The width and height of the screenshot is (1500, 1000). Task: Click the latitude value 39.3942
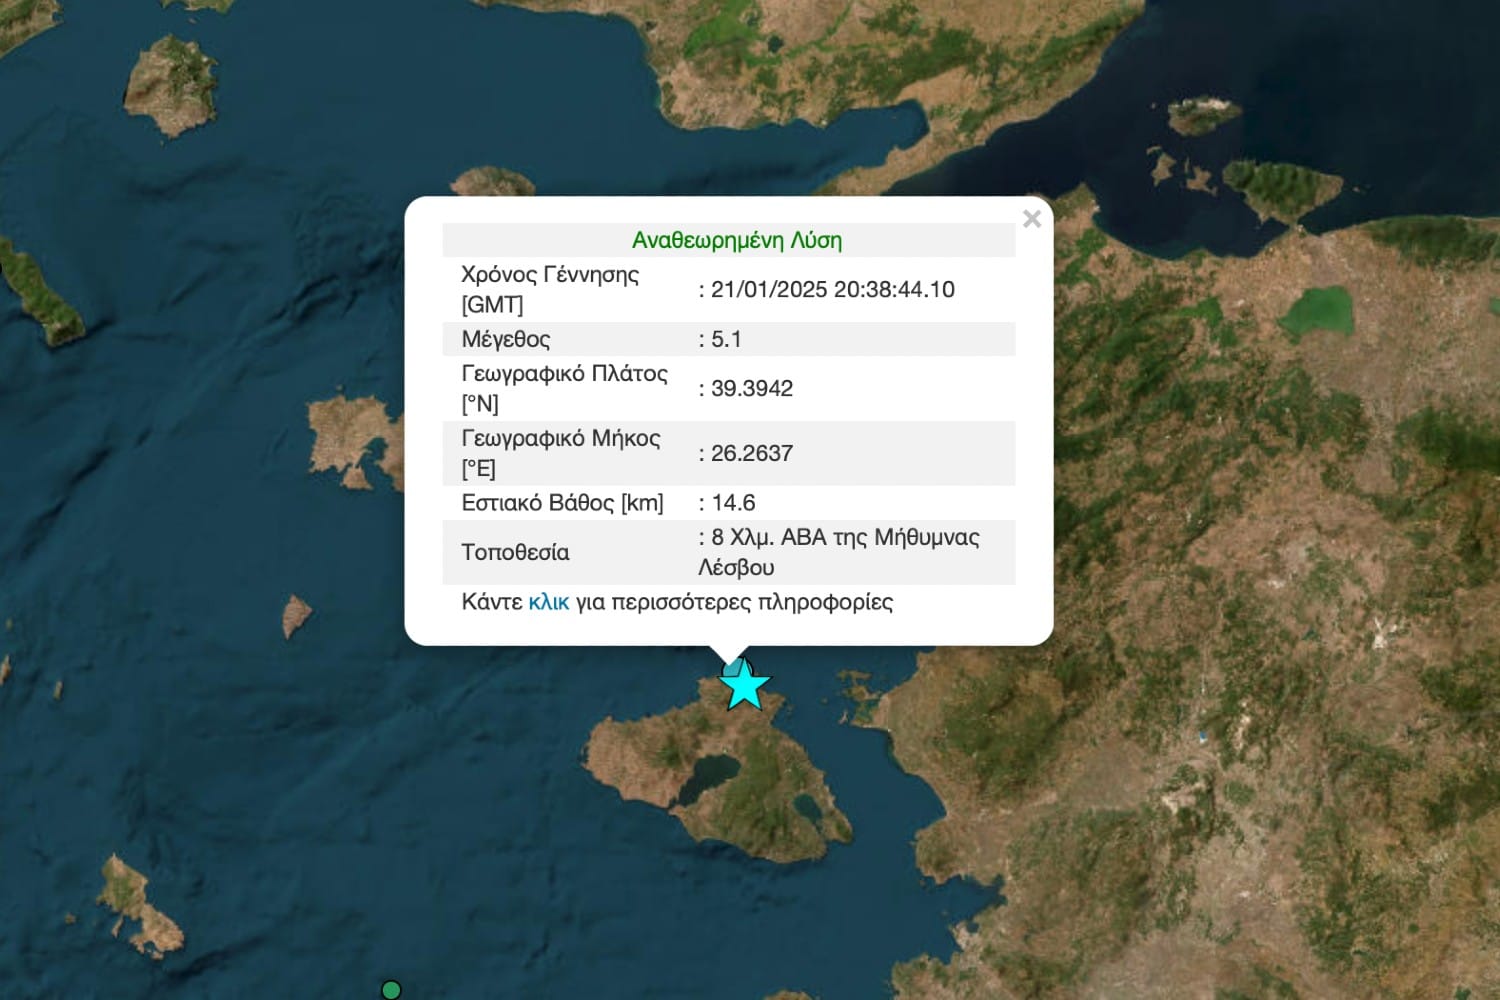(x=751, y=388)
